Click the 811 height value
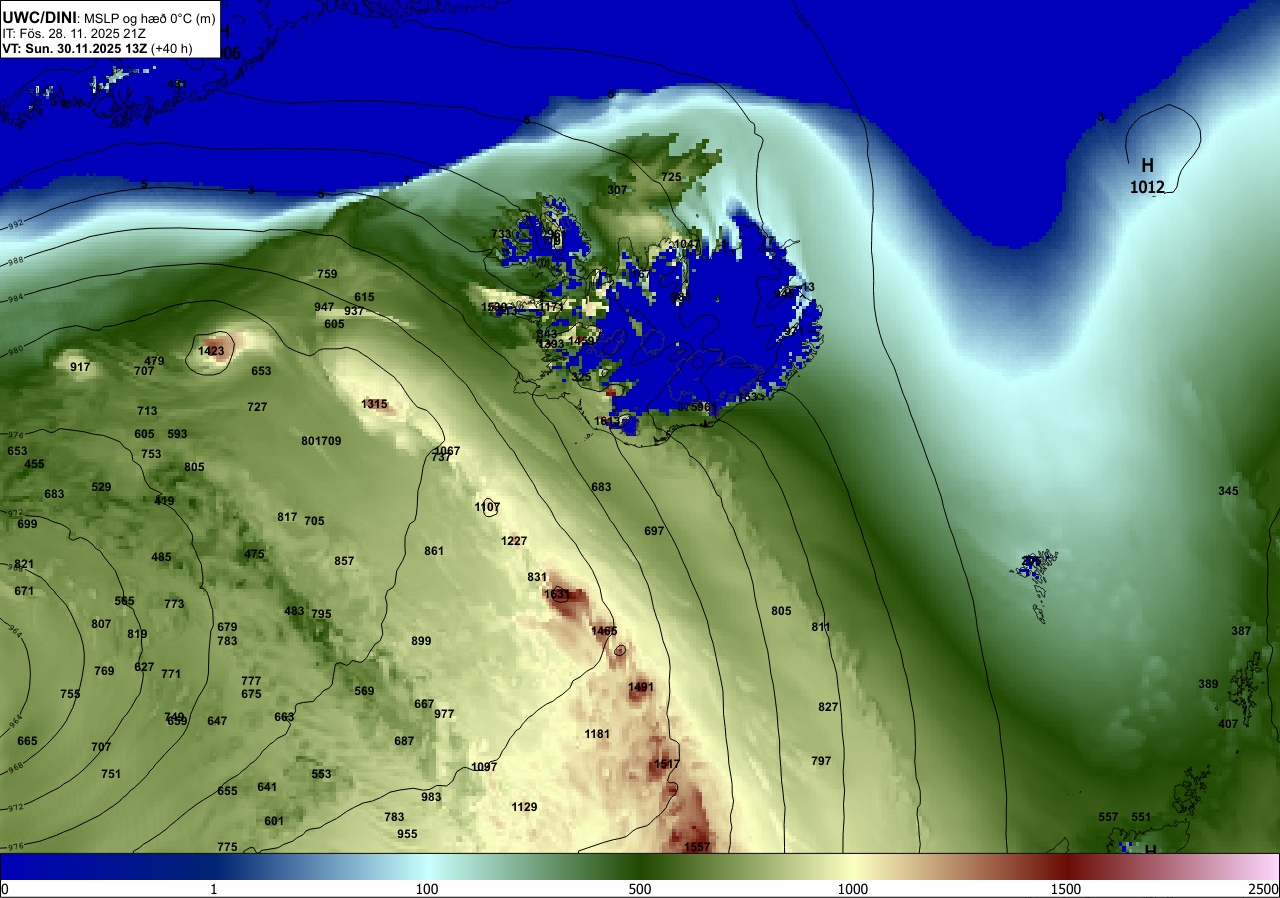 821,627
